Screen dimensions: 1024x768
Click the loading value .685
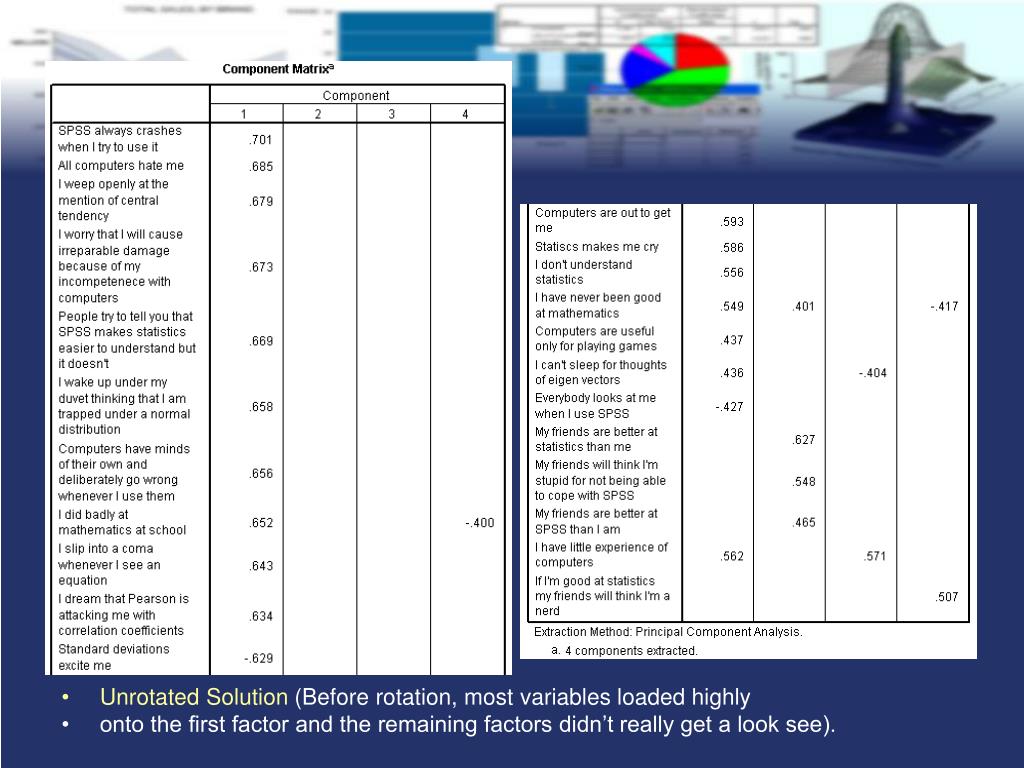pyautogui.click(x=261, y=167)
